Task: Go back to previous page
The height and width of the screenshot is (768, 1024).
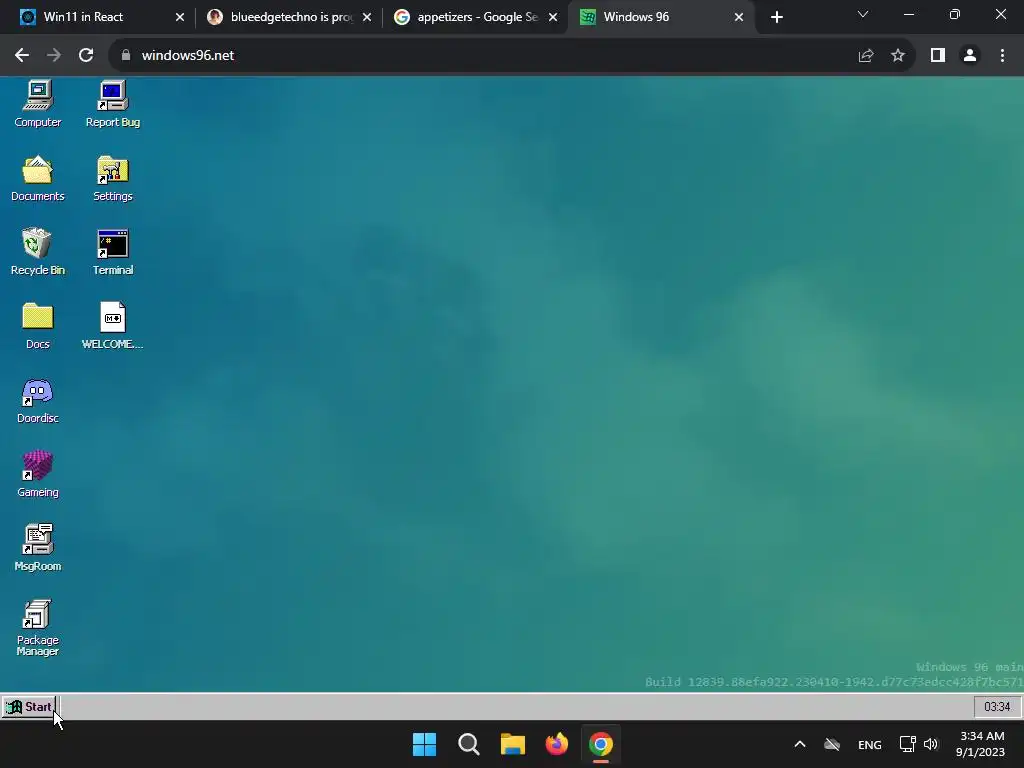Action: point(22,56)
